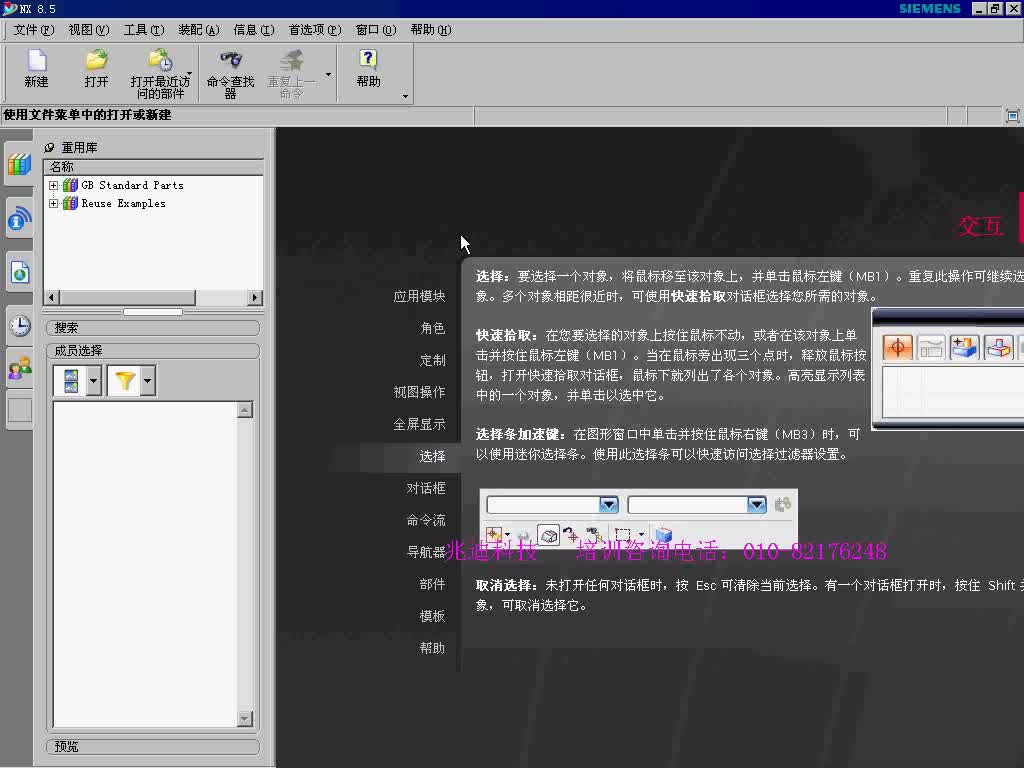Open the 视图(V) menu
This screenshot has width=1024, height=768.
pyautogui.click(x=89, y=30)
